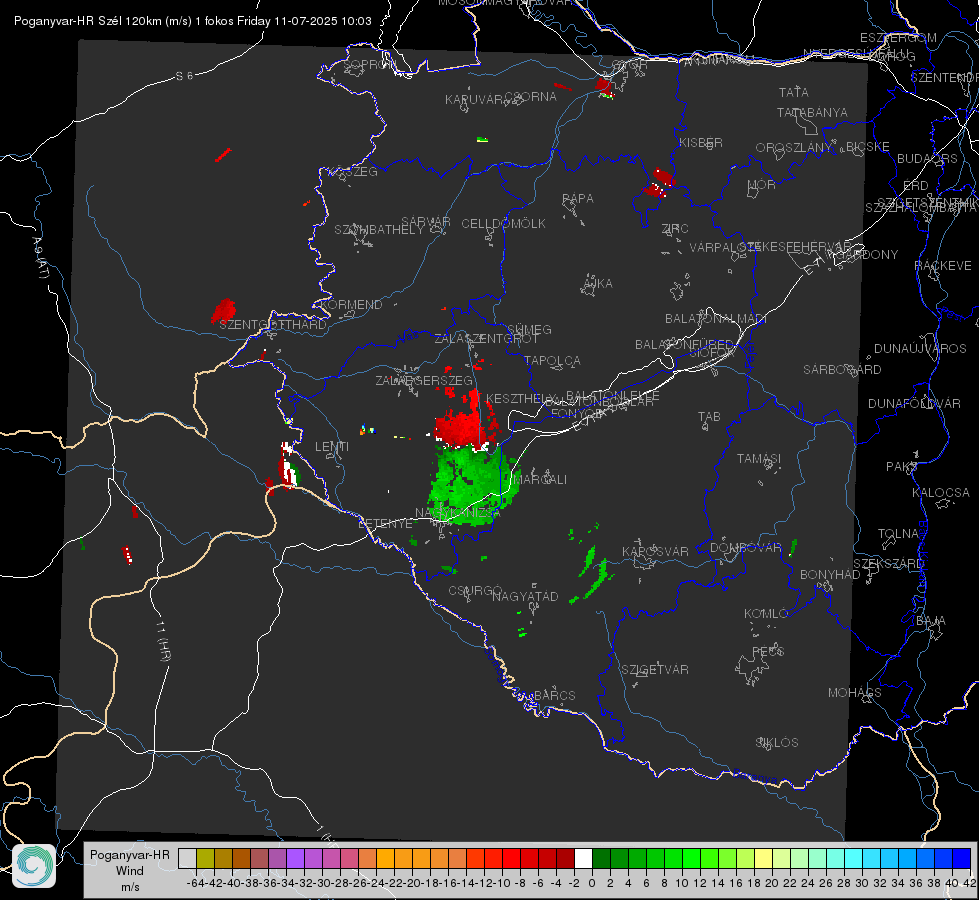Select the BICSKE town label
The image size is (979, 900).
[x=868, y=147]
